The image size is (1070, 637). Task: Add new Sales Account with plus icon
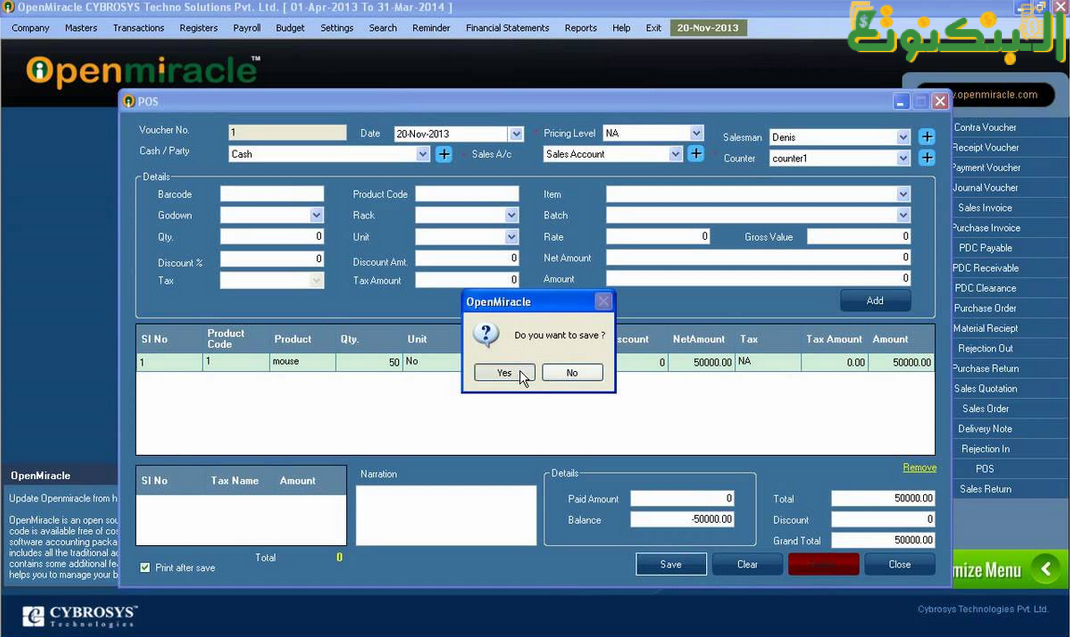tap(695, 154)
